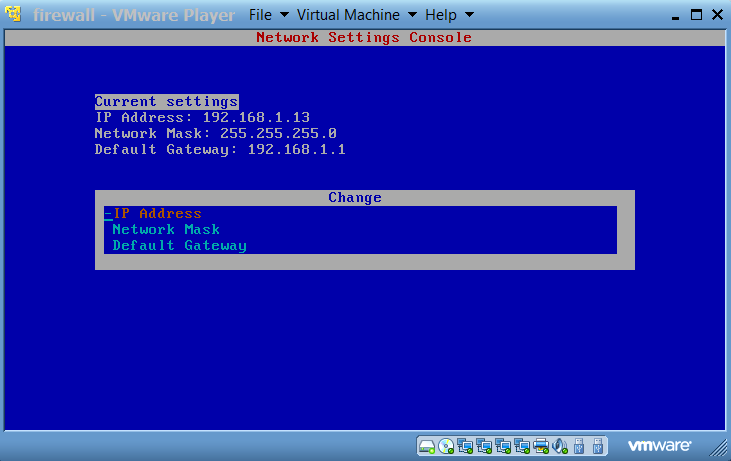Expand the arrow next to Virtual Machine

point(410,16)
